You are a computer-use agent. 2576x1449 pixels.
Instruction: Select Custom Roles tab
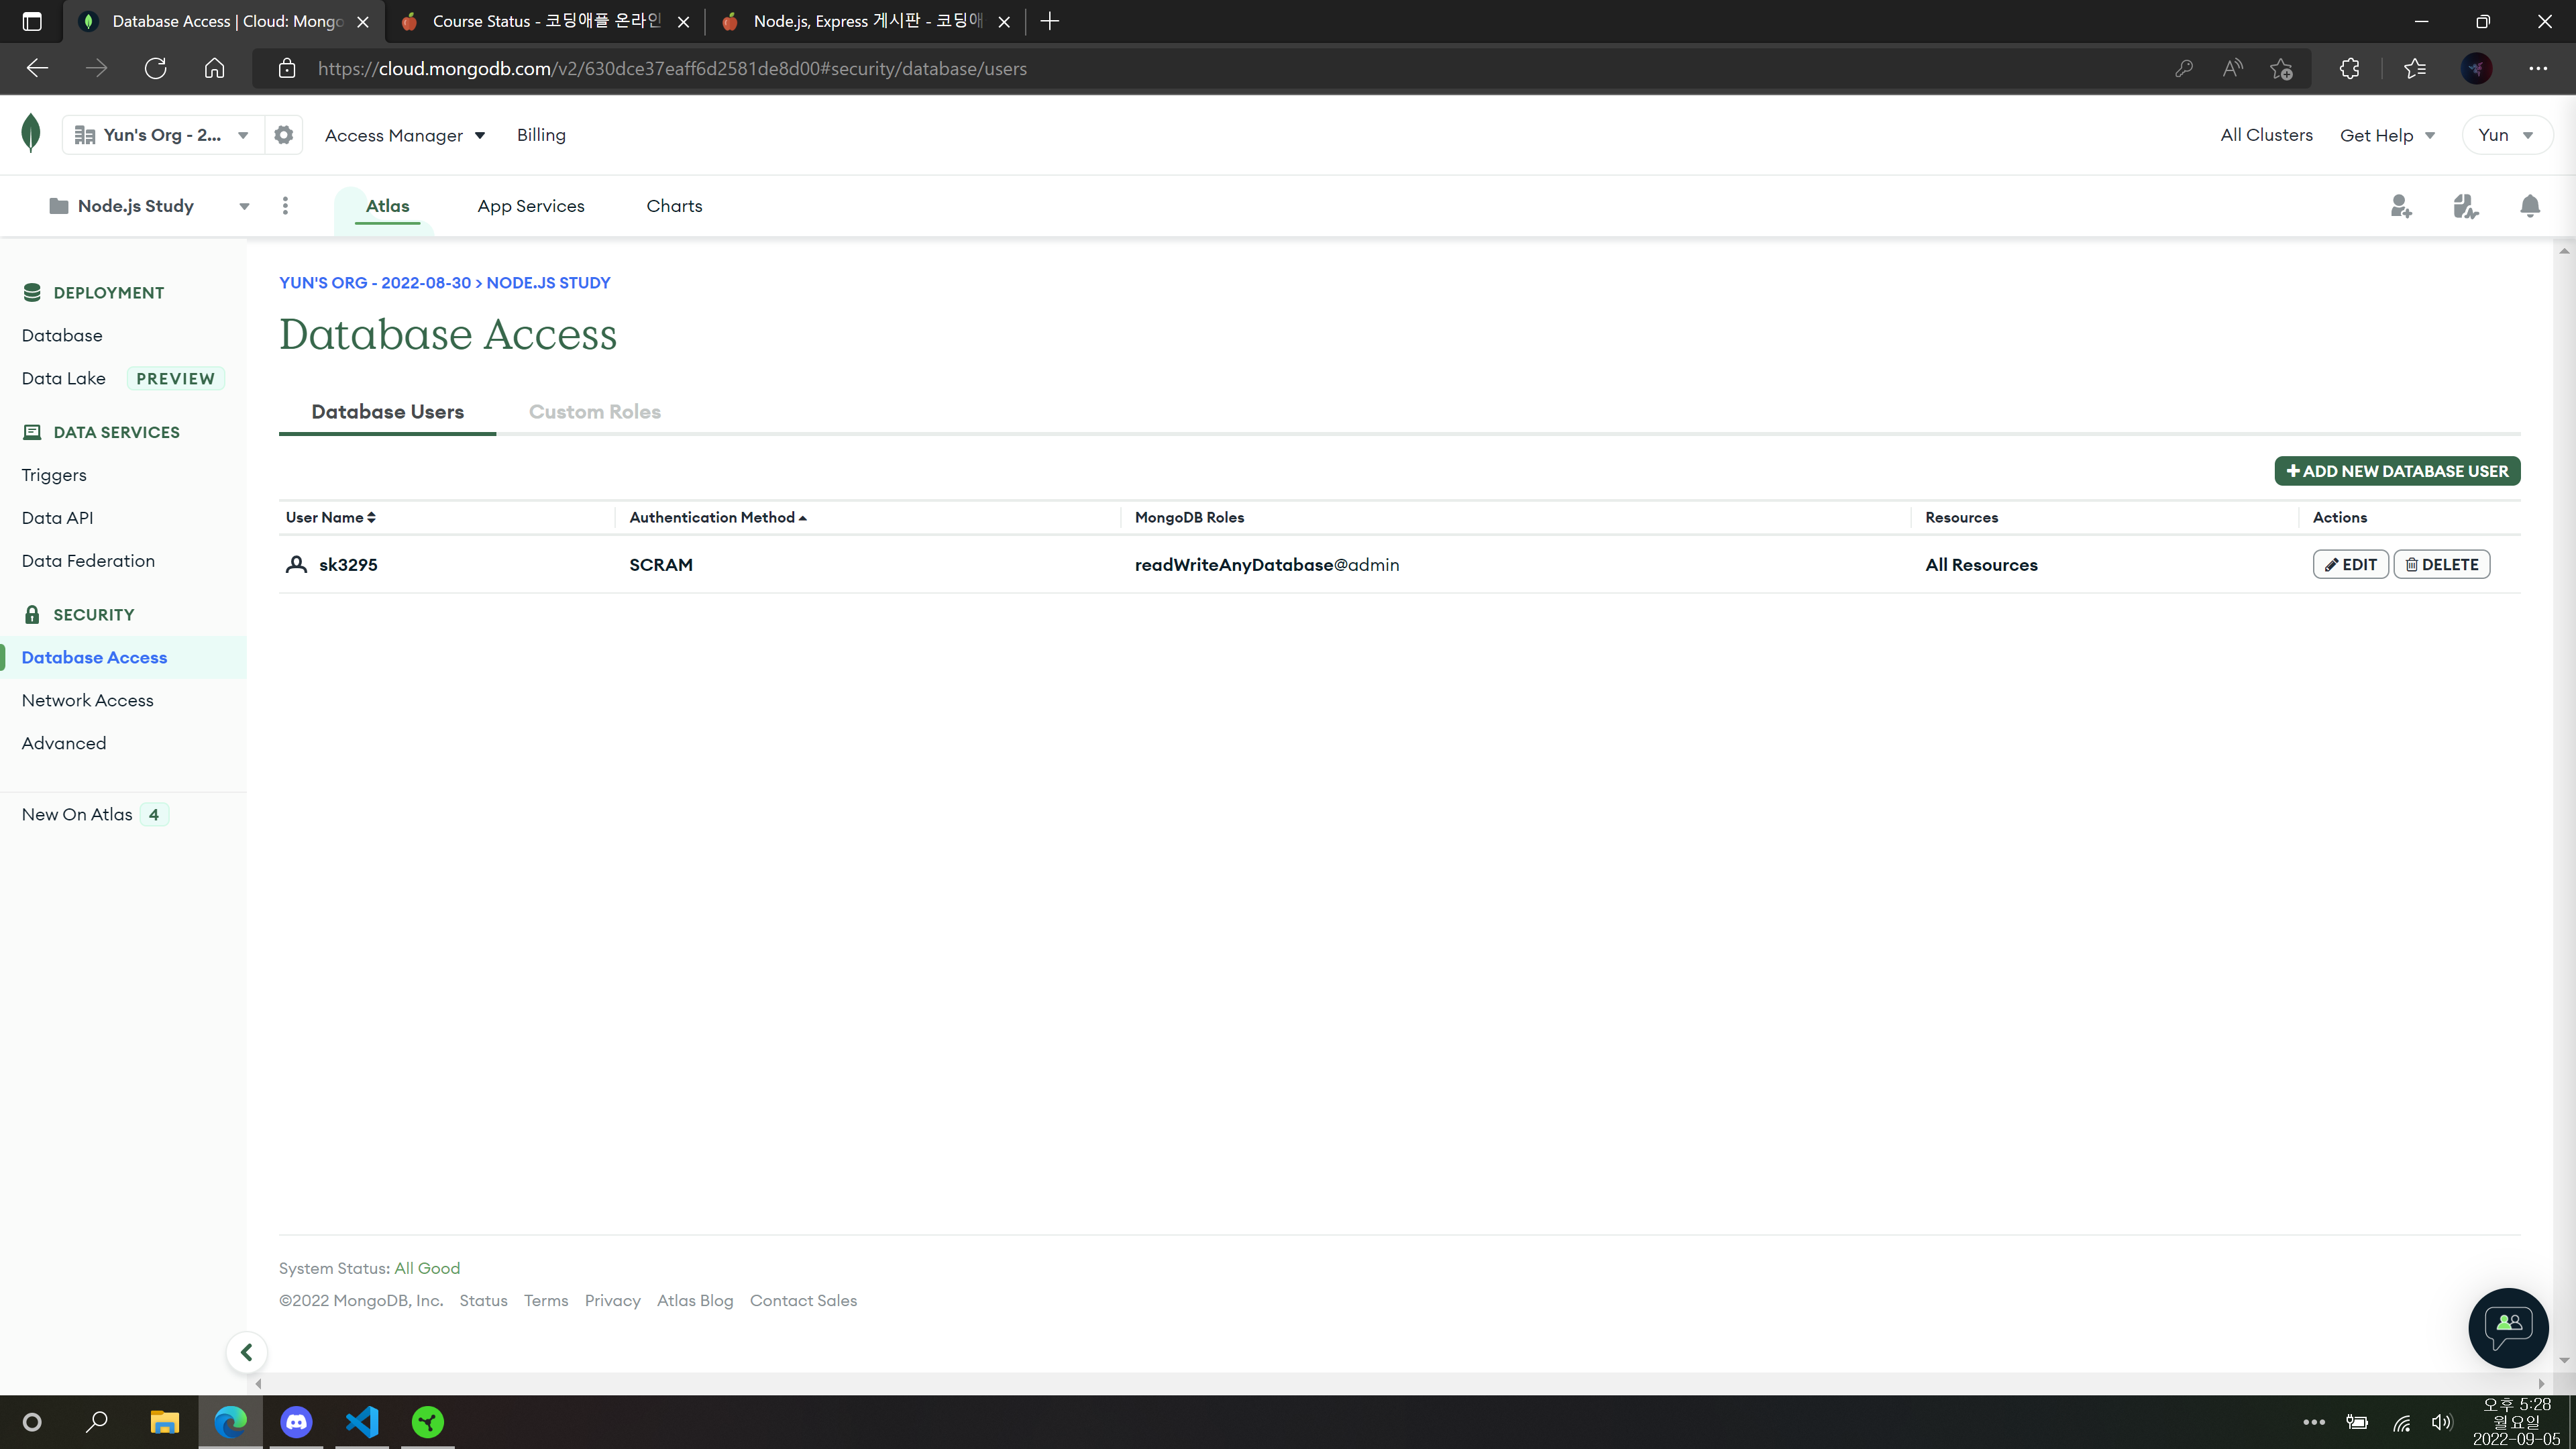[x=595, y=412]
